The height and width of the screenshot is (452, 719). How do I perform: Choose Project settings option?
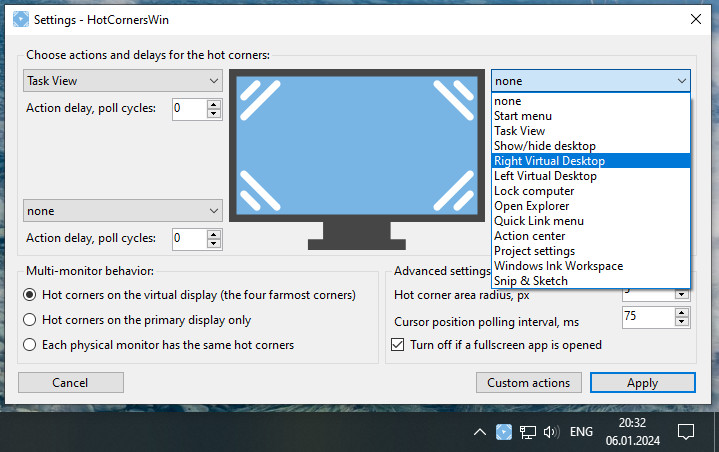pyautogui.click(x=591, y=251)
